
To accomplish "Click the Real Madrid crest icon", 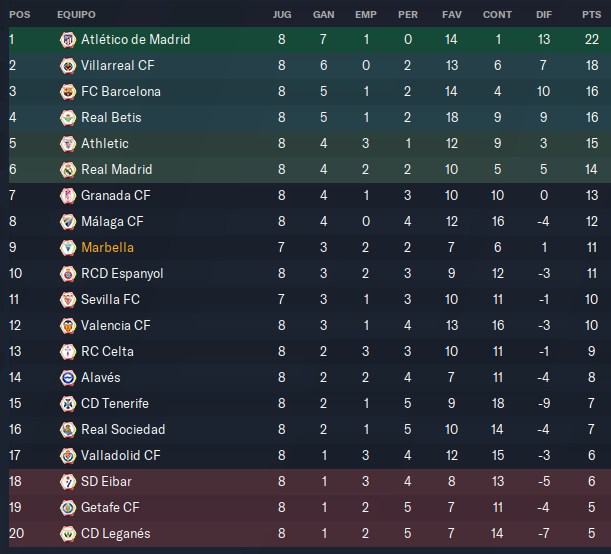I will click(x=68, y=170).
